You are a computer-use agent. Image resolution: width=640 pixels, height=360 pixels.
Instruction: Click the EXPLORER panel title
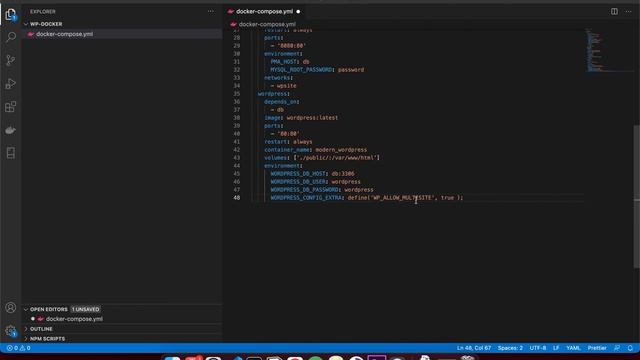tap(43, 12)
